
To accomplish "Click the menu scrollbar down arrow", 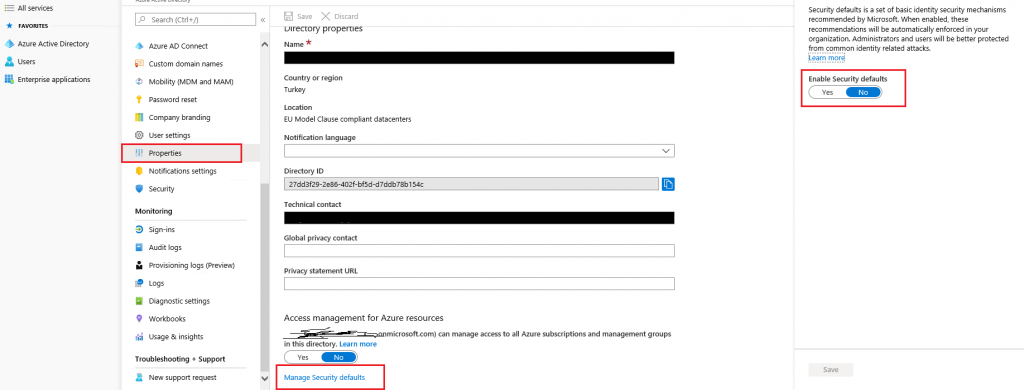I will coord(264,378).
